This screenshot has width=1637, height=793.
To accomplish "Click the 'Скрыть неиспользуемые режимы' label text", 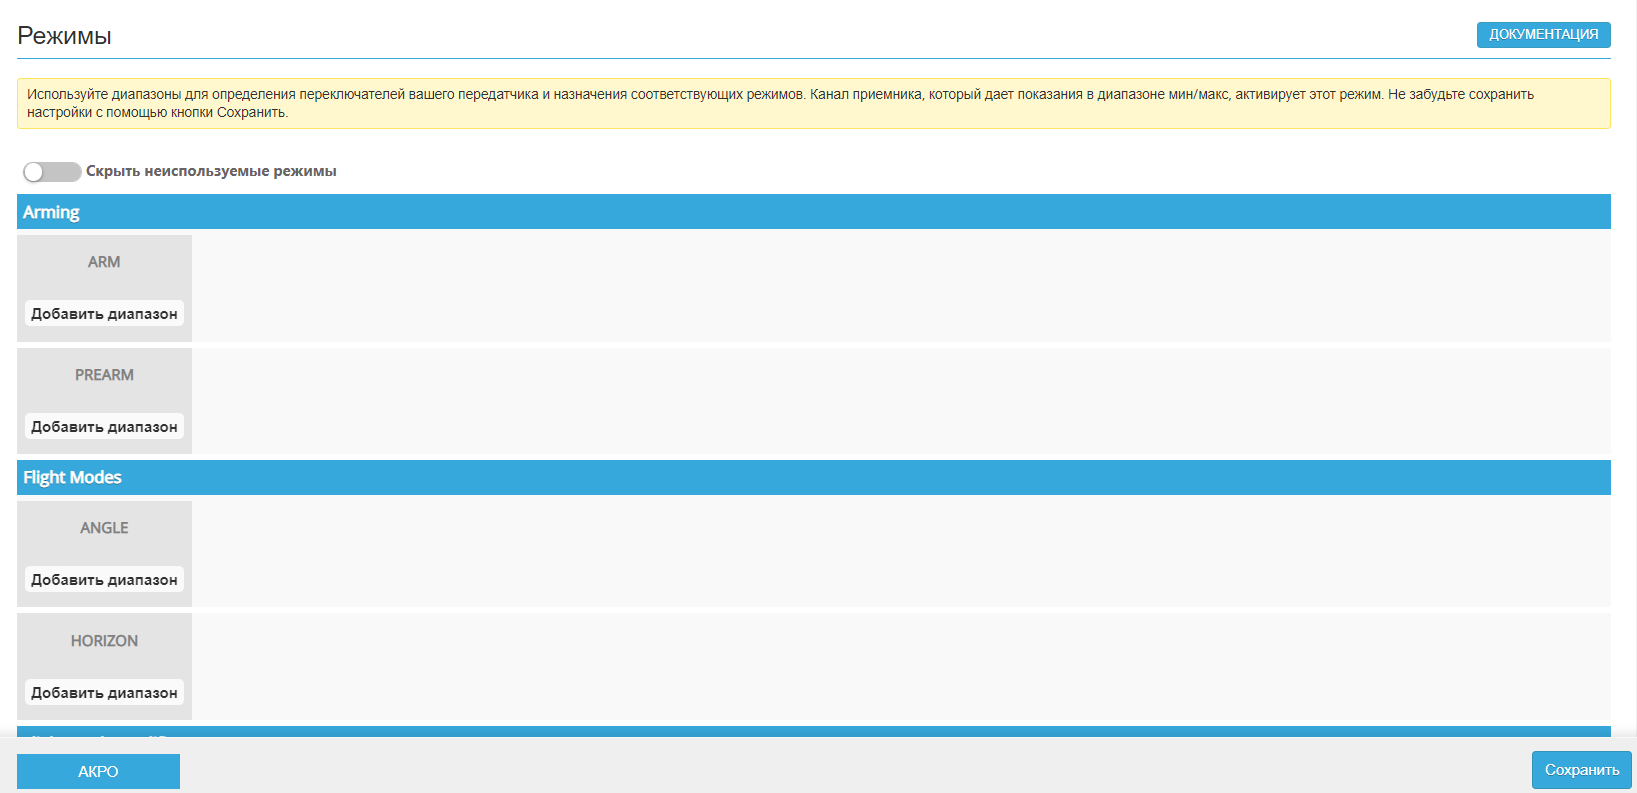I will [211, 171].
